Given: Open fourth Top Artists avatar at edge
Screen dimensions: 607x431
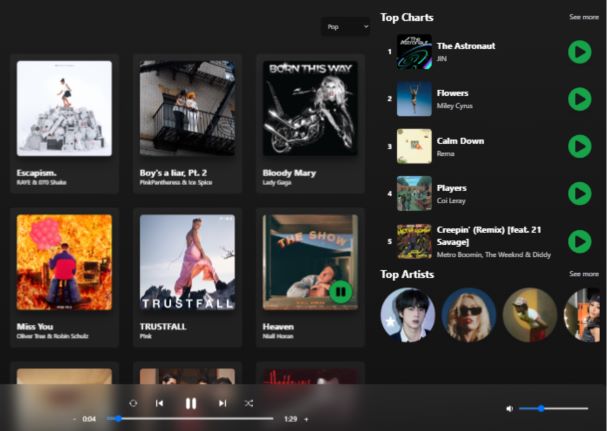Looking at the screenshot, I should click(x=582, y=315).
